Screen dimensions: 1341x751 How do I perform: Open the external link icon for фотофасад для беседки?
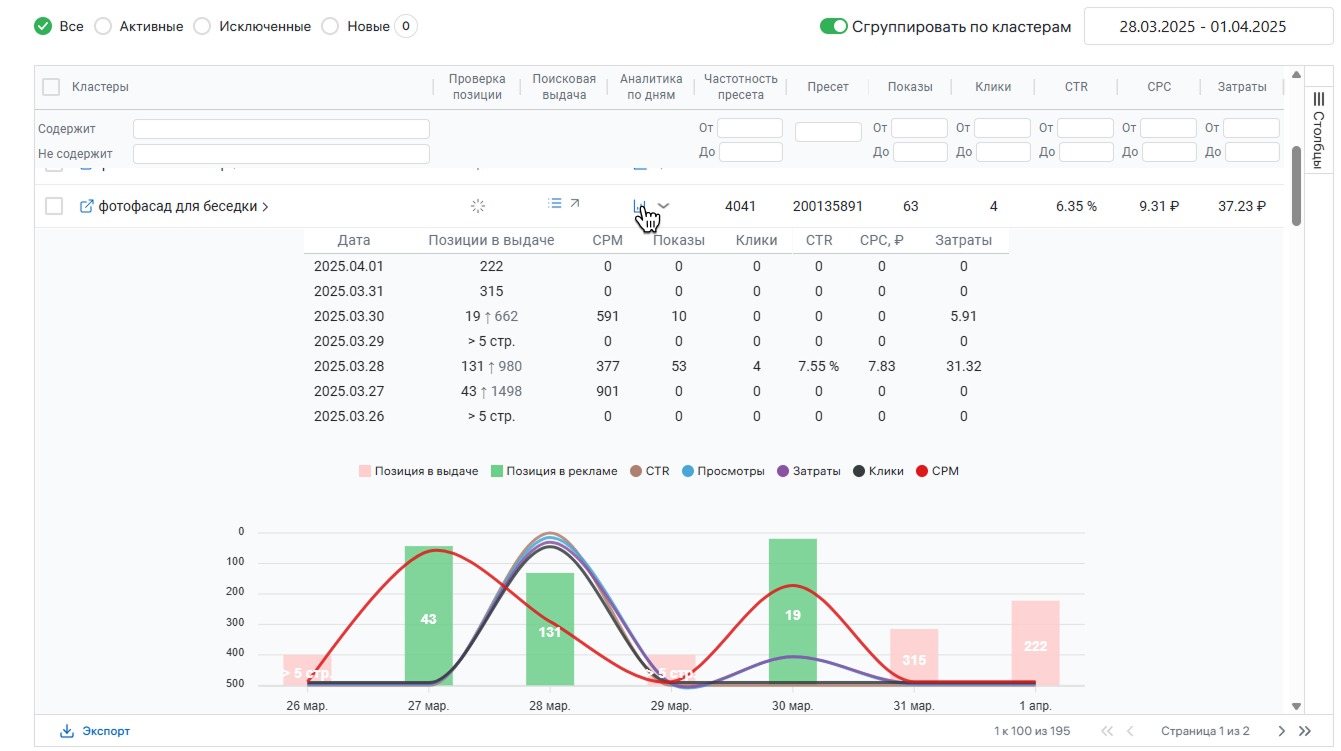87,206
